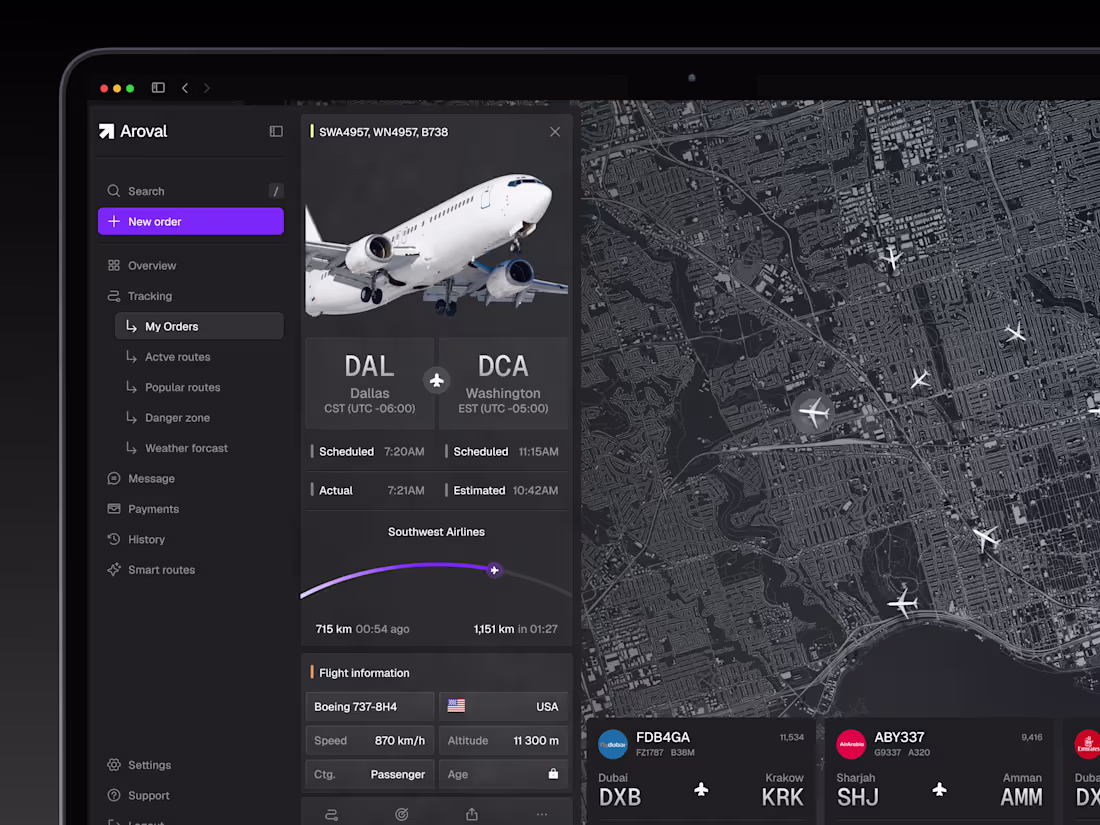
Task: Click the New order button
Action: tap(191, 221)
